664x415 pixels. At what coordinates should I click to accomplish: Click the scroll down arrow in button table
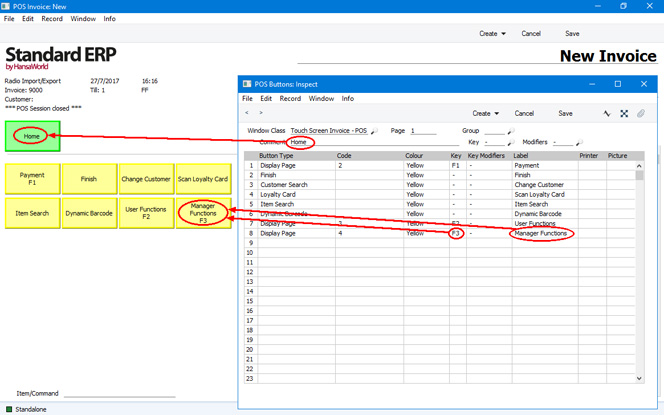tap(639, 378)
